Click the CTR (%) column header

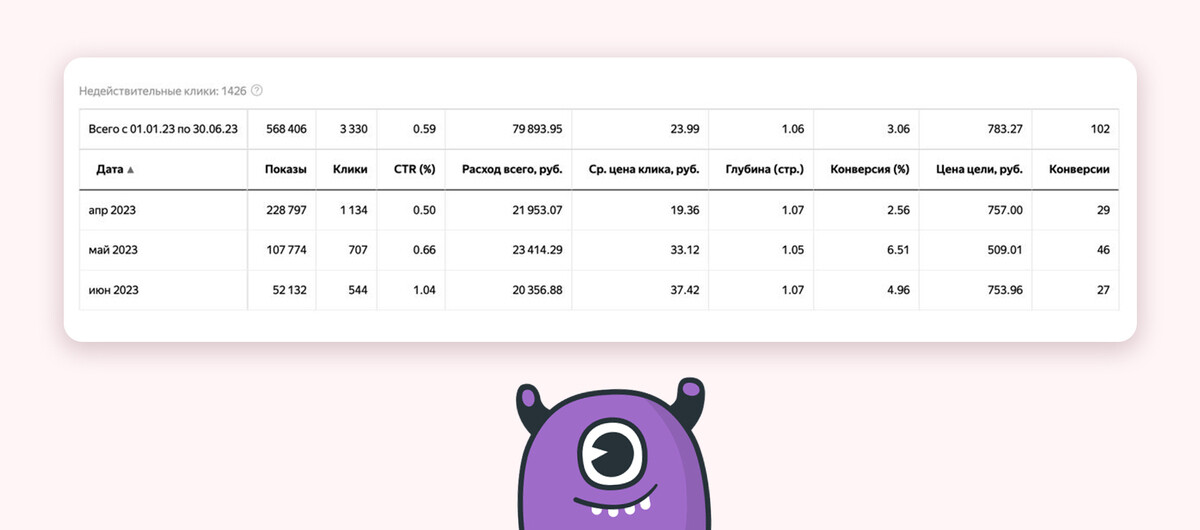tap(415, 169)
